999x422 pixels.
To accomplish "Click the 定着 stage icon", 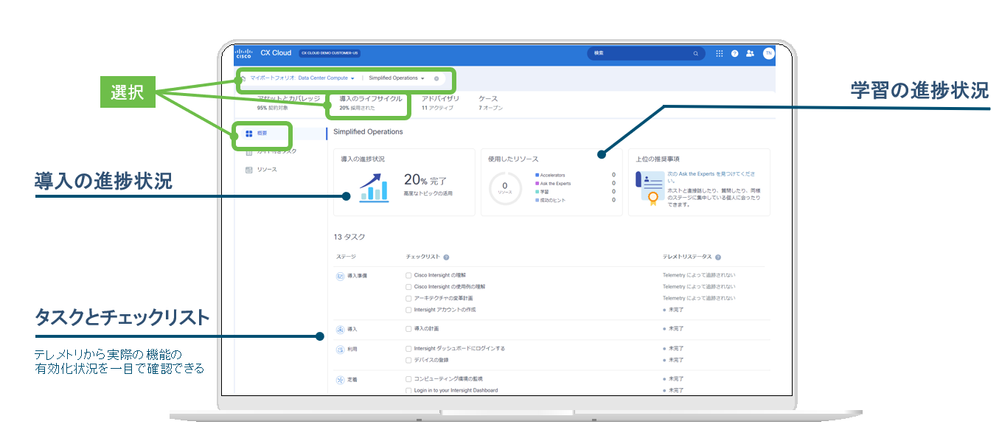I will (340, 379).
